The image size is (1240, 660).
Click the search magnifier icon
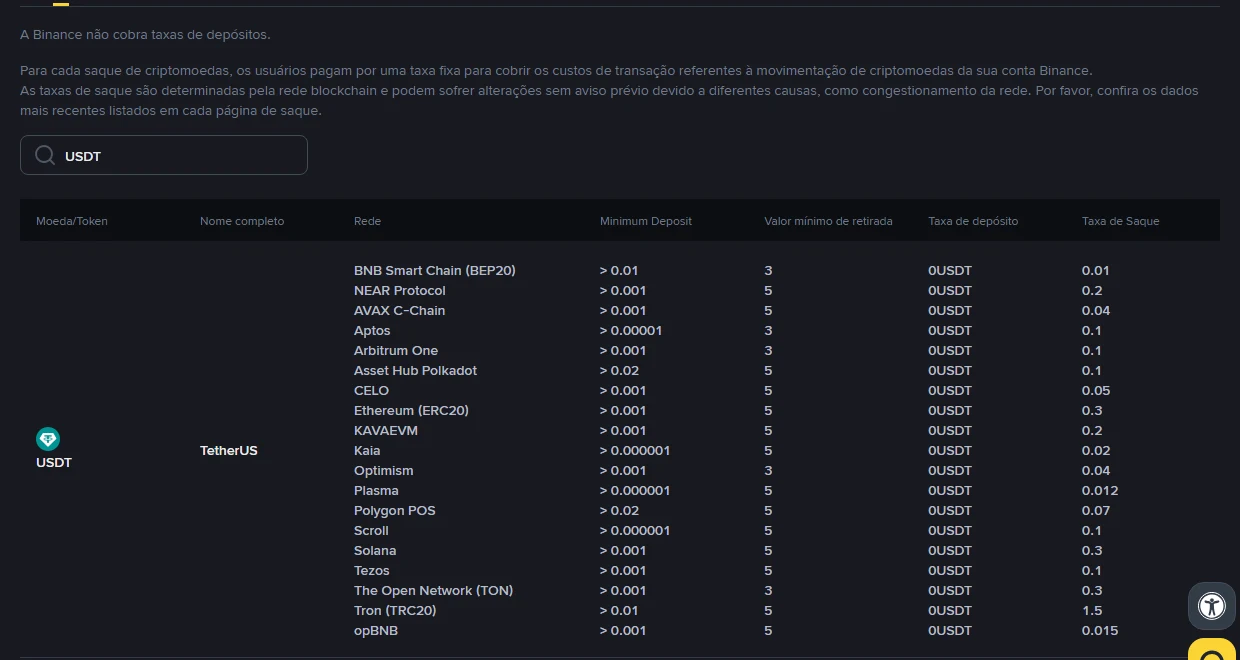tap(45, 155)
